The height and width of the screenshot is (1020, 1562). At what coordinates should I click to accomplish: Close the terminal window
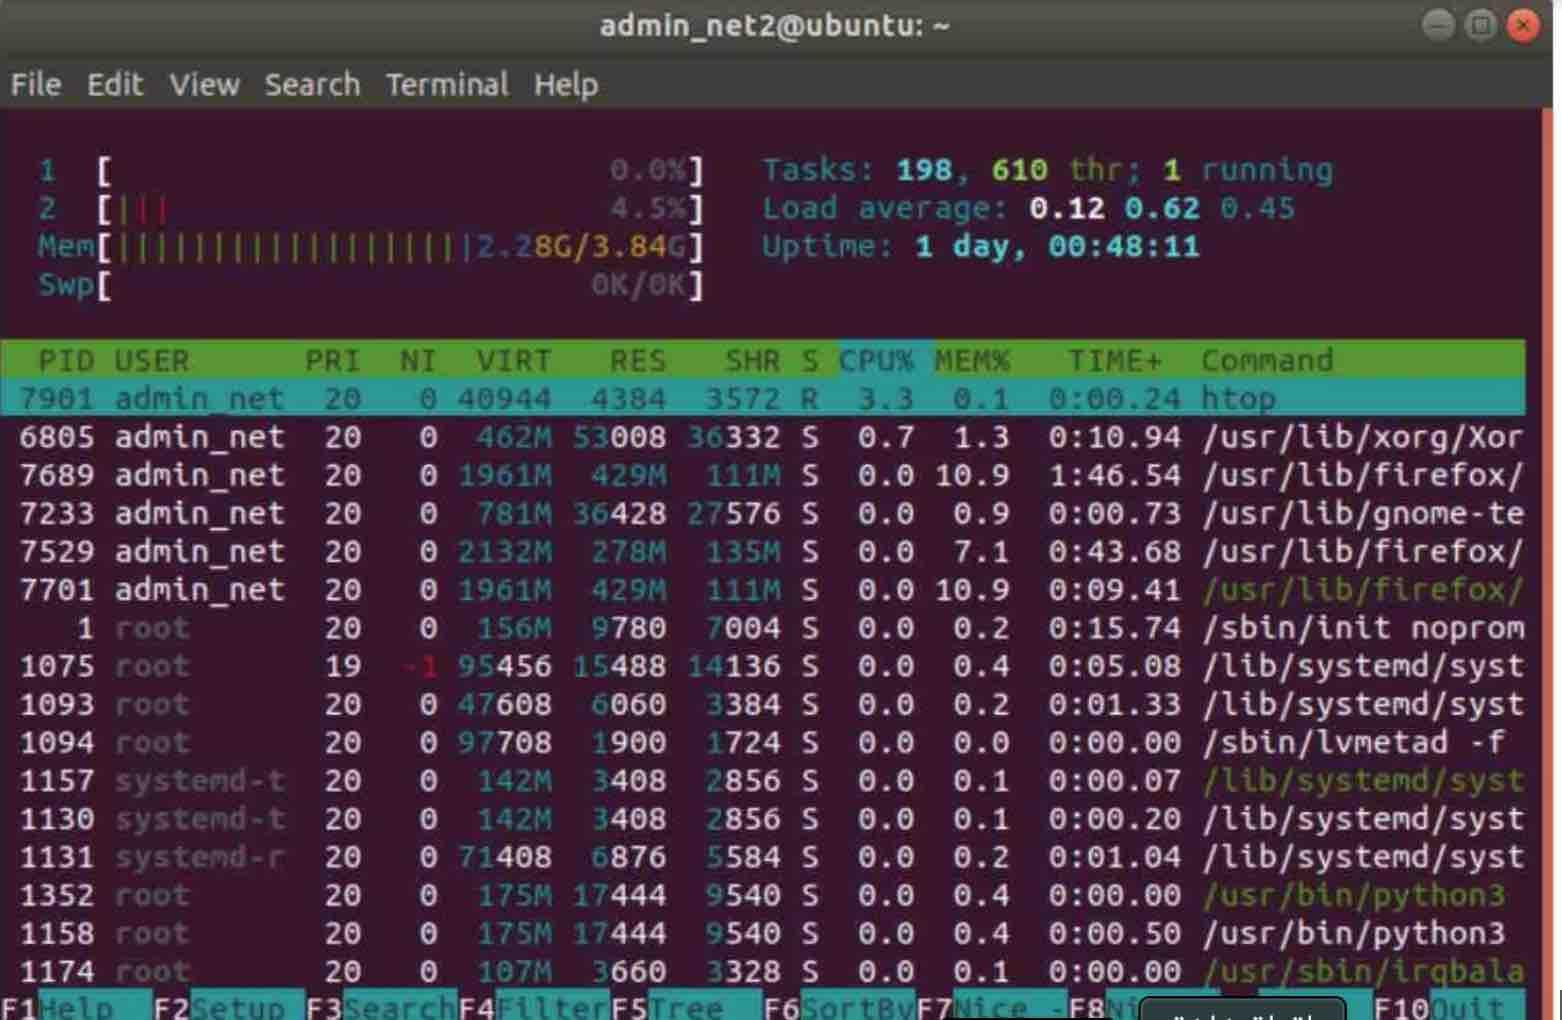(1523, 25)
